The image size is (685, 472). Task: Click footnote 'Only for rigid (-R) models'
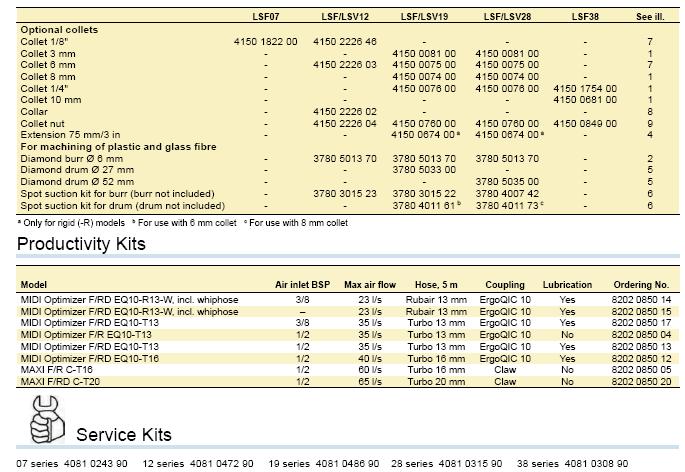click(74, 223)
